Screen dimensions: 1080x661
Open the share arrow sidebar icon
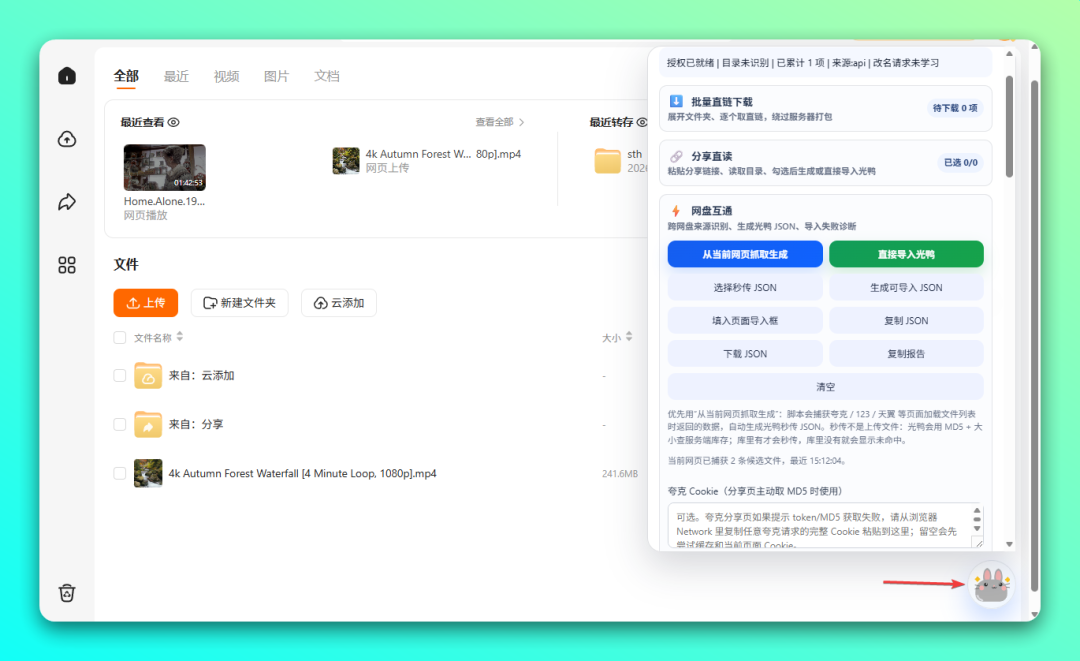coord(67,202)
